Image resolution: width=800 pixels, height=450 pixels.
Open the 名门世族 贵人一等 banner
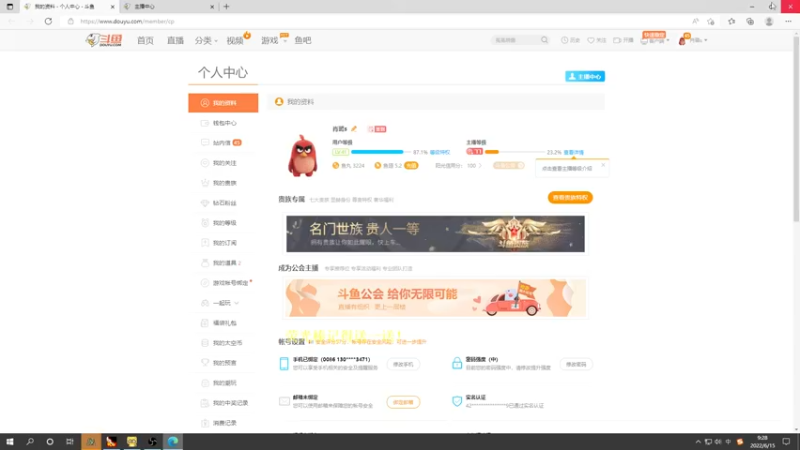point(435,234)
